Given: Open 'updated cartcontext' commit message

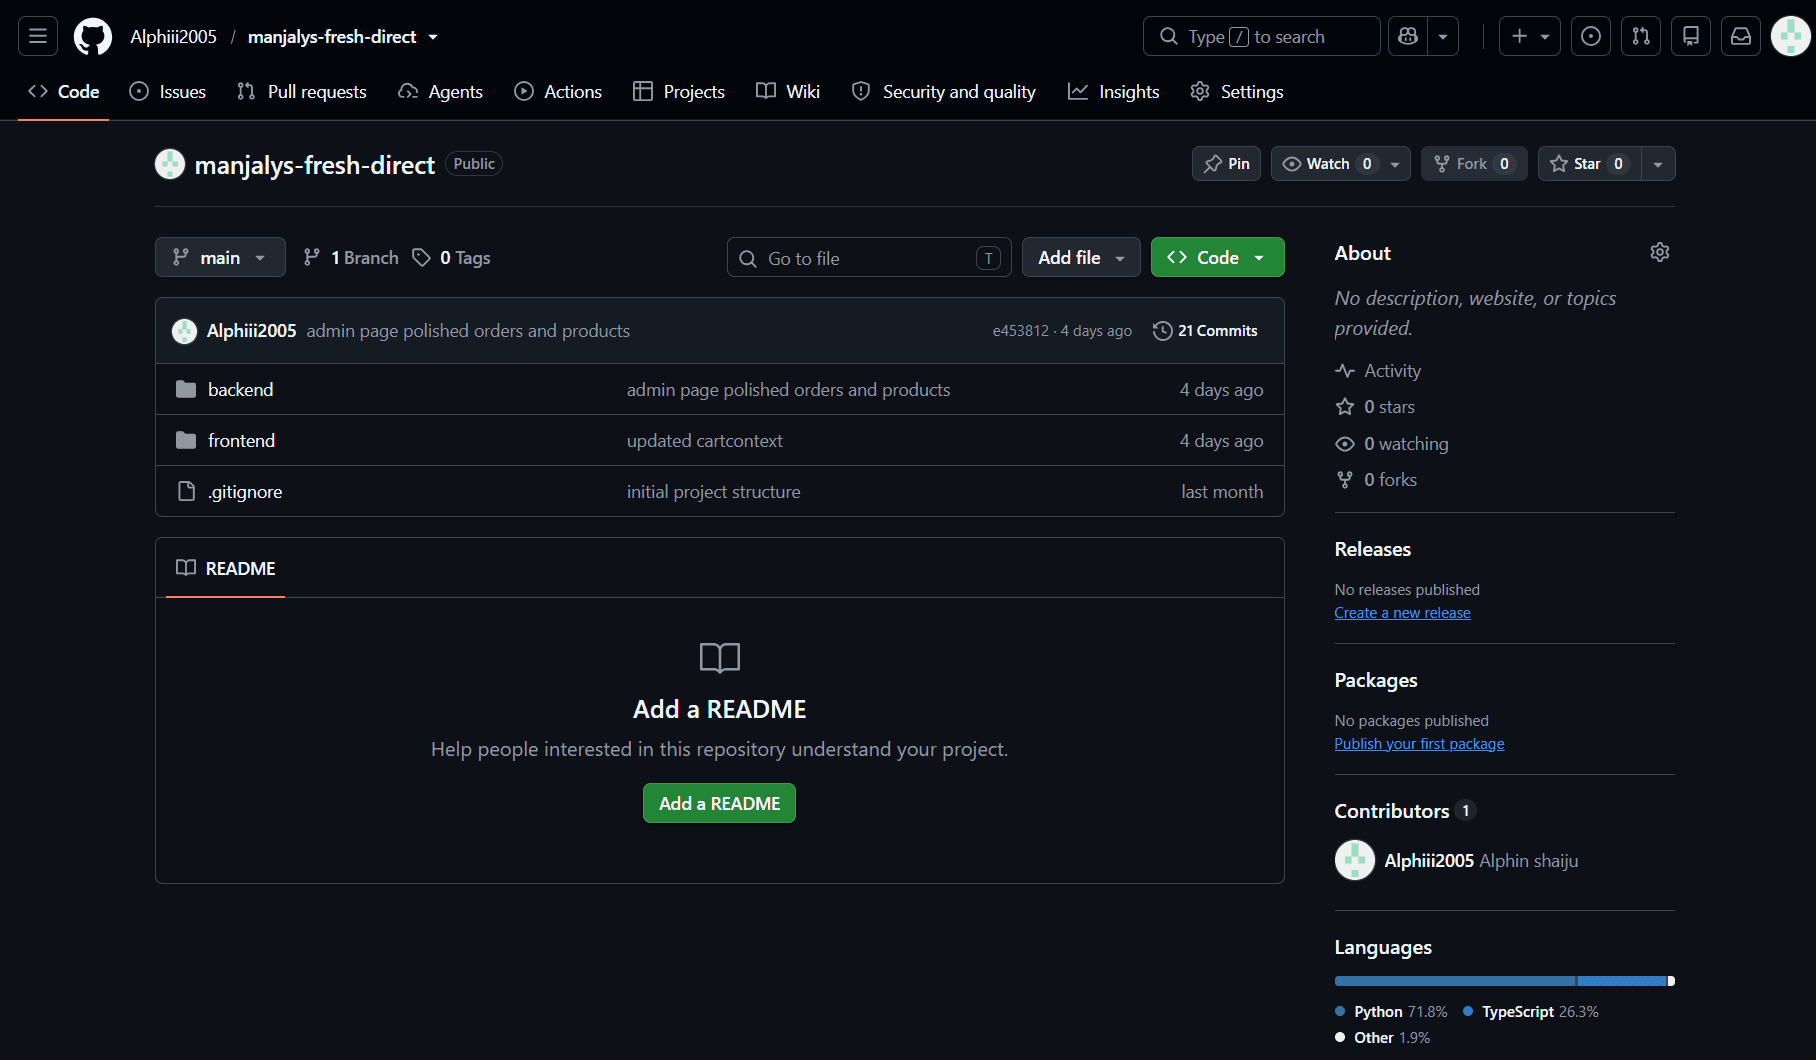Looking at the screenshot, I should coord(705,441).
